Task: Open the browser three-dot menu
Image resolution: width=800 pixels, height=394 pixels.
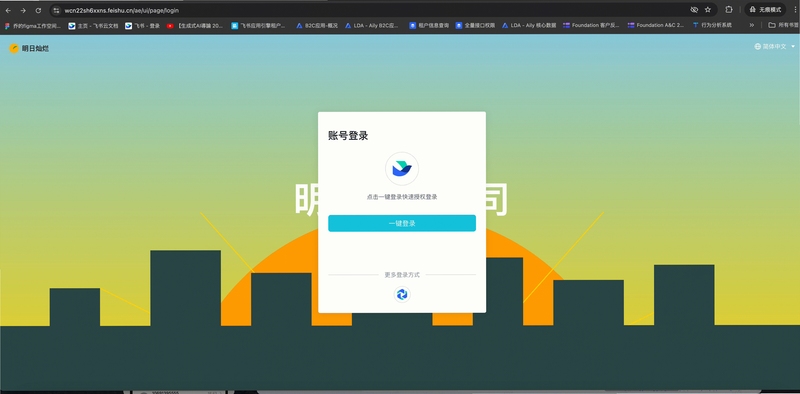Action: click(x=795, y=10)
